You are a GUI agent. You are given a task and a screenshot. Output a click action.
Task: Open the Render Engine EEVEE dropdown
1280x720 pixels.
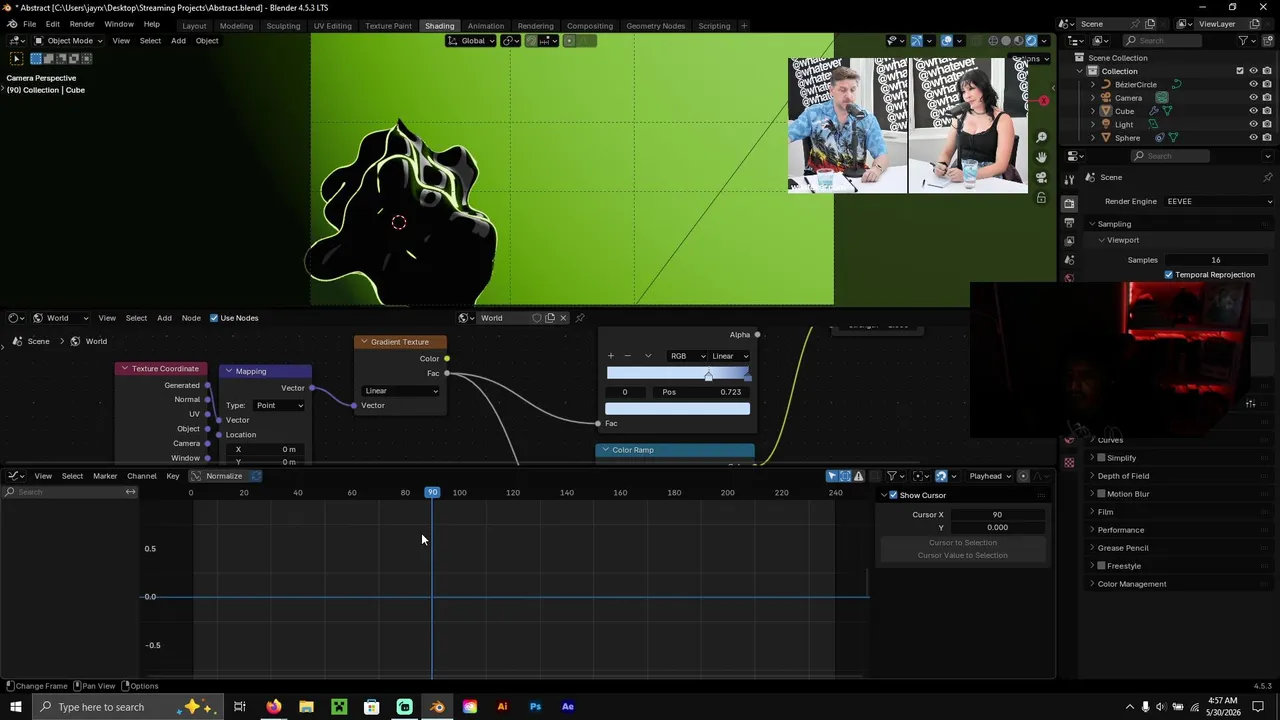(1218, 201)
